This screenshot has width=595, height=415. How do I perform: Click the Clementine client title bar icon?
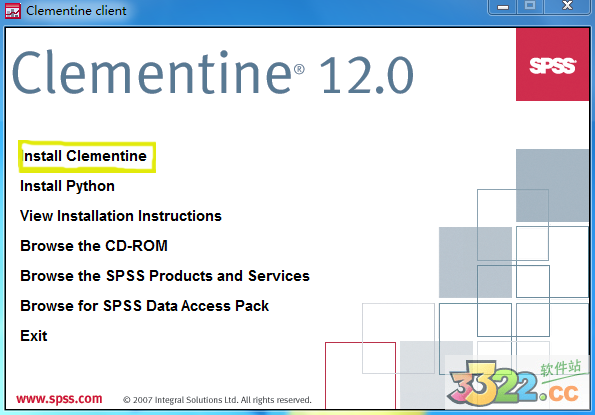point(13,11)
